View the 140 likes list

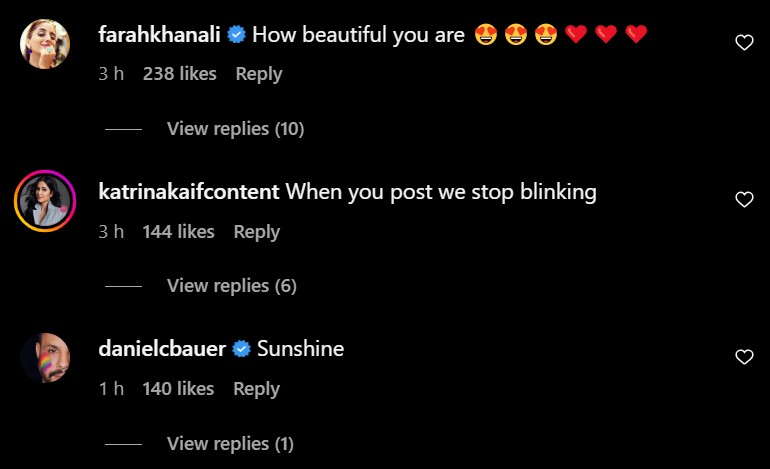[179, 389]
